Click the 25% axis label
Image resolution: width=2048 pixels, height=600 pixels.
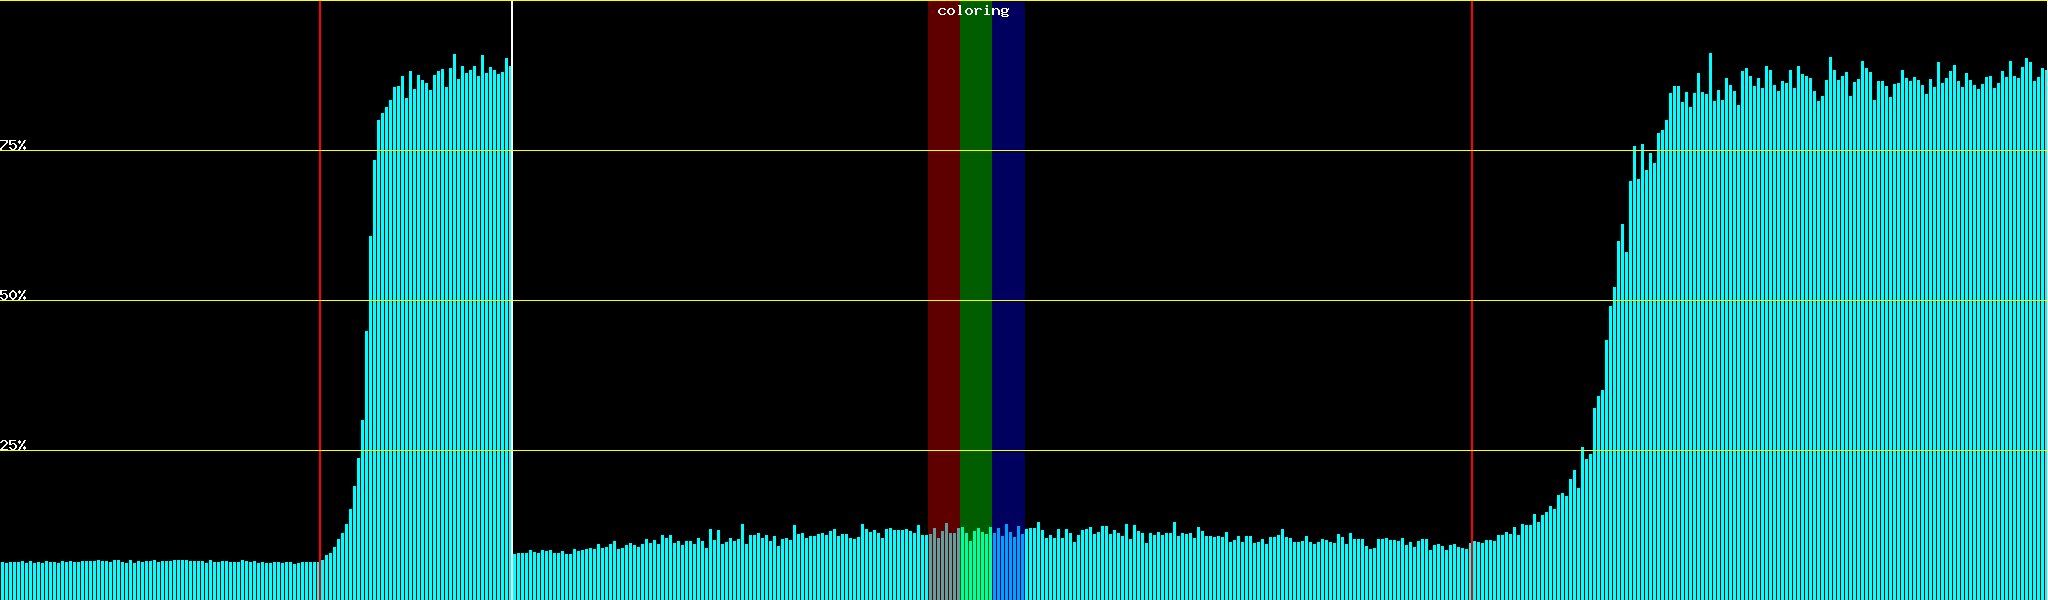click(13, 445)
